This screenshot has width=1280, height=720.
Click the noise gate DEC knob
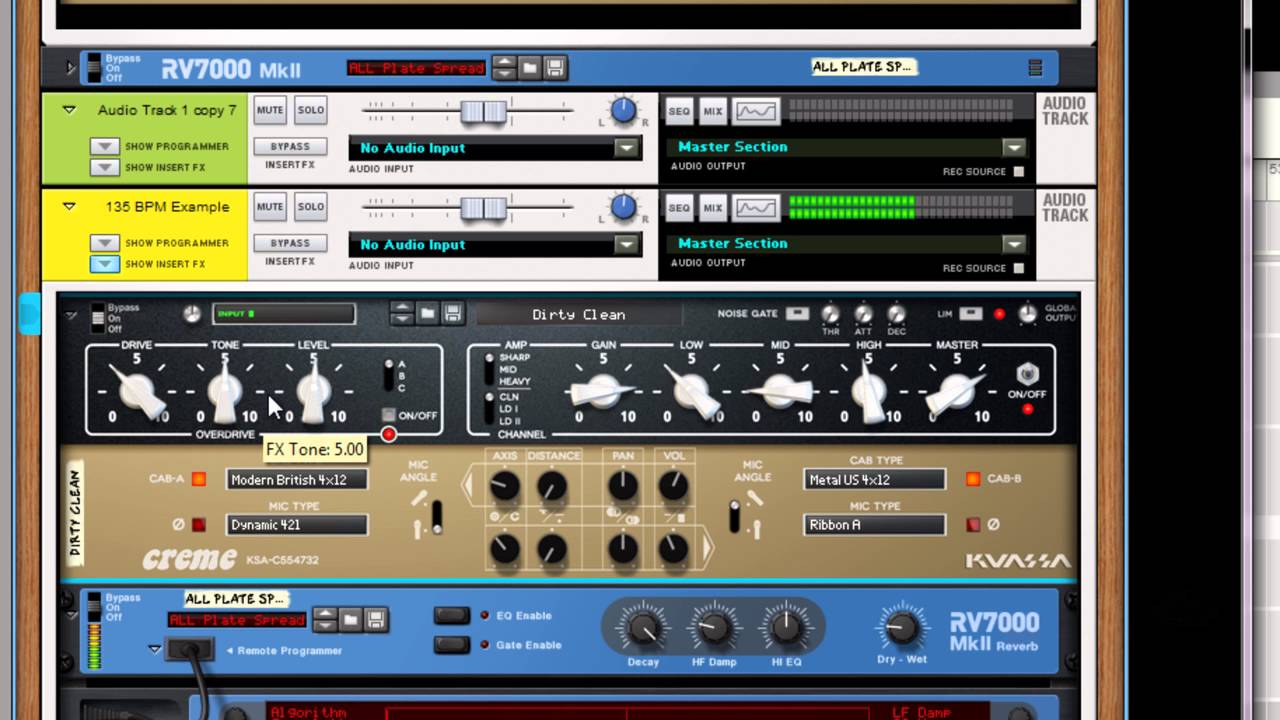(896, 314)
